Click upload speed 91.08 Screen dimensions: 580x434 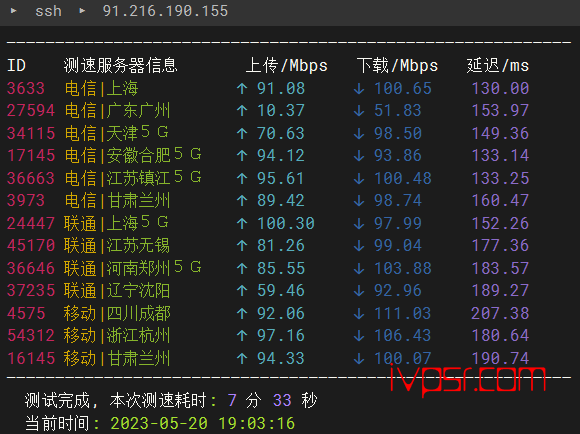pos(281,88)
